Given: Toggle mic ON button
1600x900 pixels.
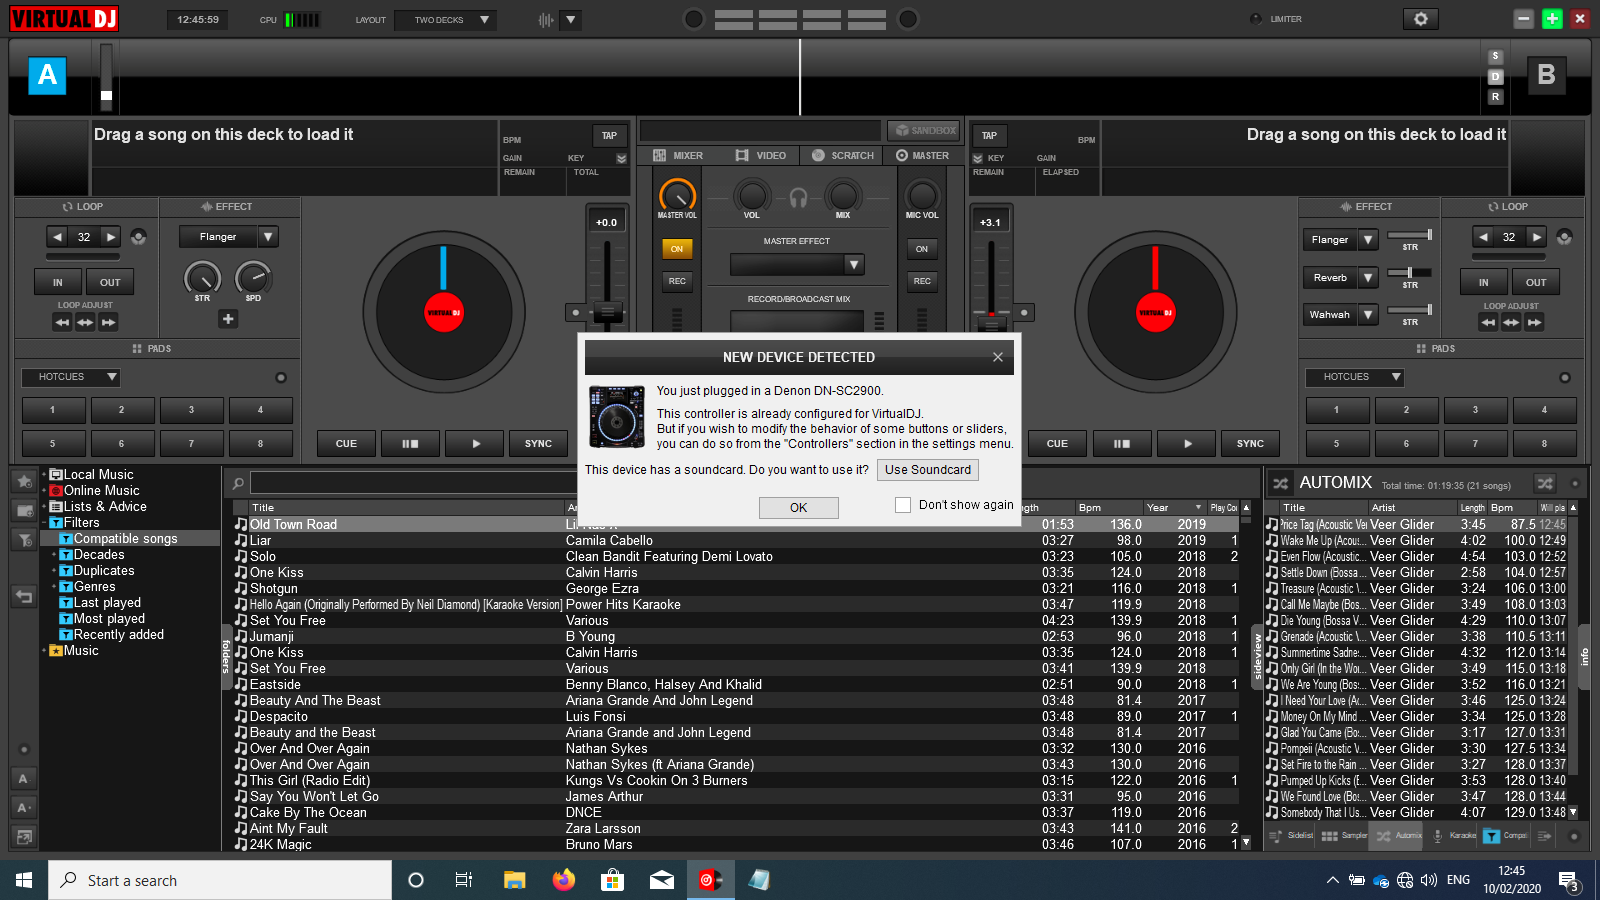Looking at the screenshot, I should click(922, 249).
